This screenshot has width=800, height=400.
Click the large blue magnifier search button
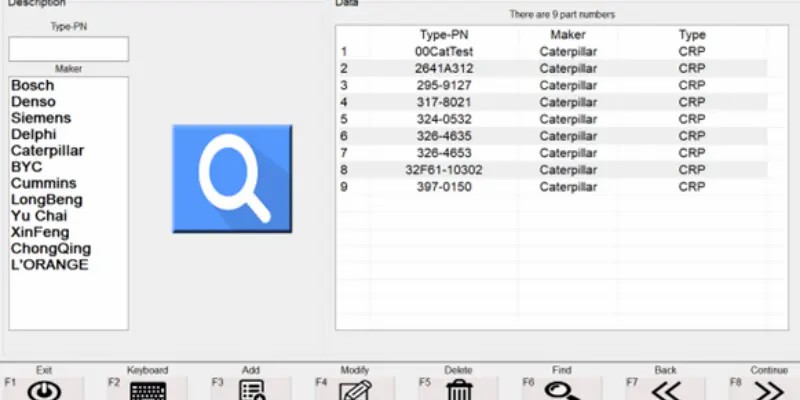[x=232, y=178]
